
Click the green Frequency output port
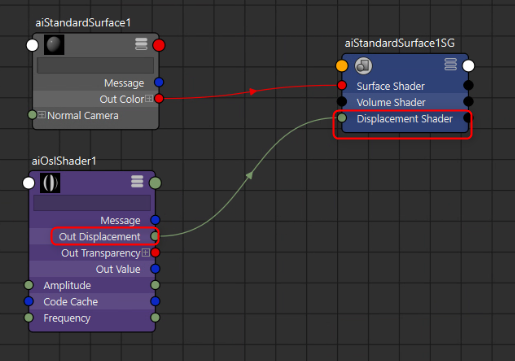(x=155, y=317)
